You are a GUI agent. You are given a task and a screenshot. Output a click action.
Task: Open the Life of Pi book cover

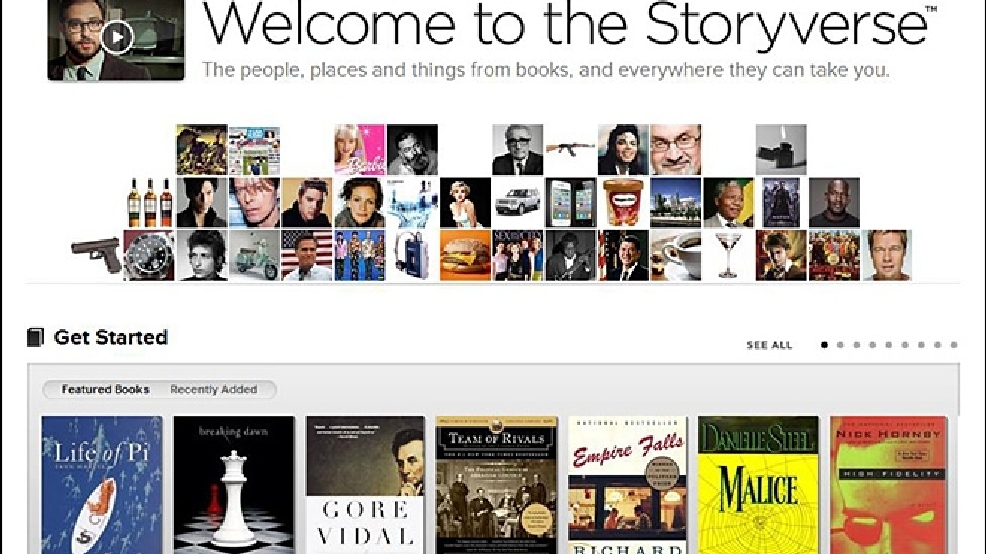pyautogui.click(x=102, y=485)
